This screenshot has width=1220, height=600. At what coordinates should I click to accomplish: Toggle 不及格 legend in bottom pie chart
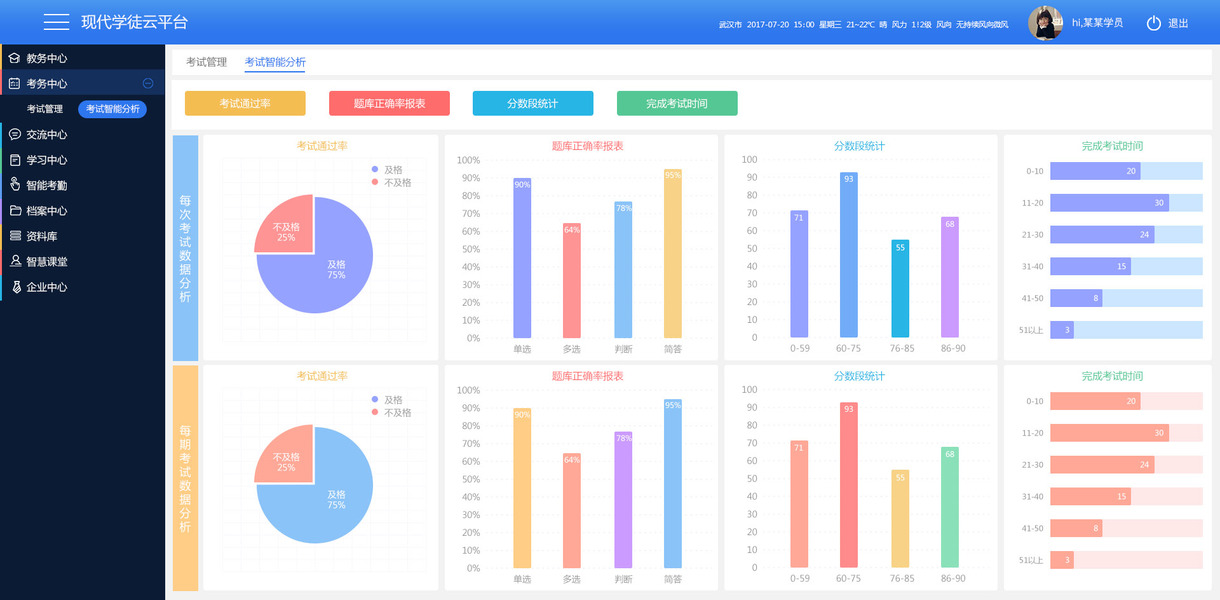click(391, 413)
